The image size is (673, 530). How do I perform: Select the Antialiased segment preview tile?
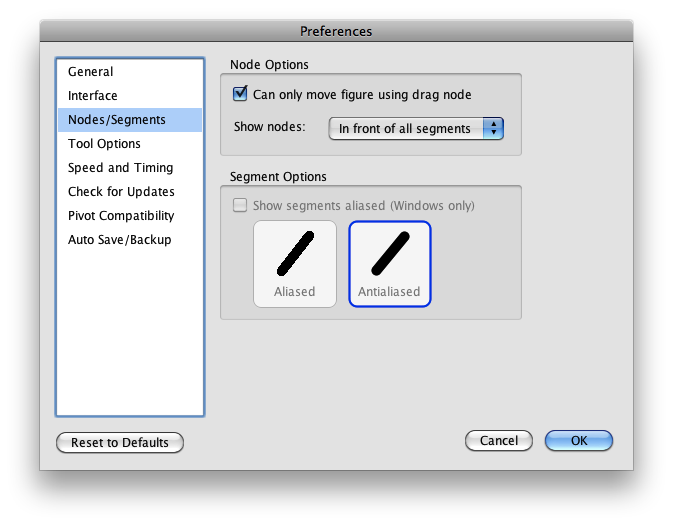click(390, 264)
